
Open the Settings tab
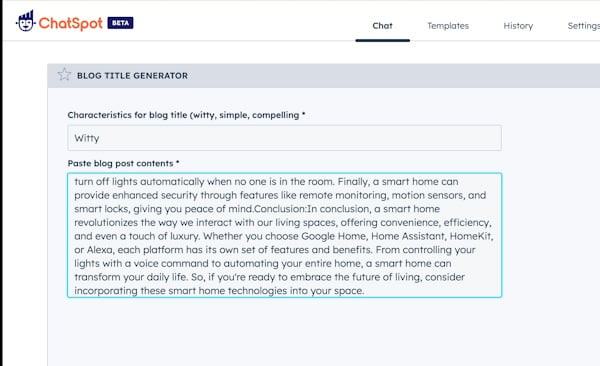[x=584, y=26]
